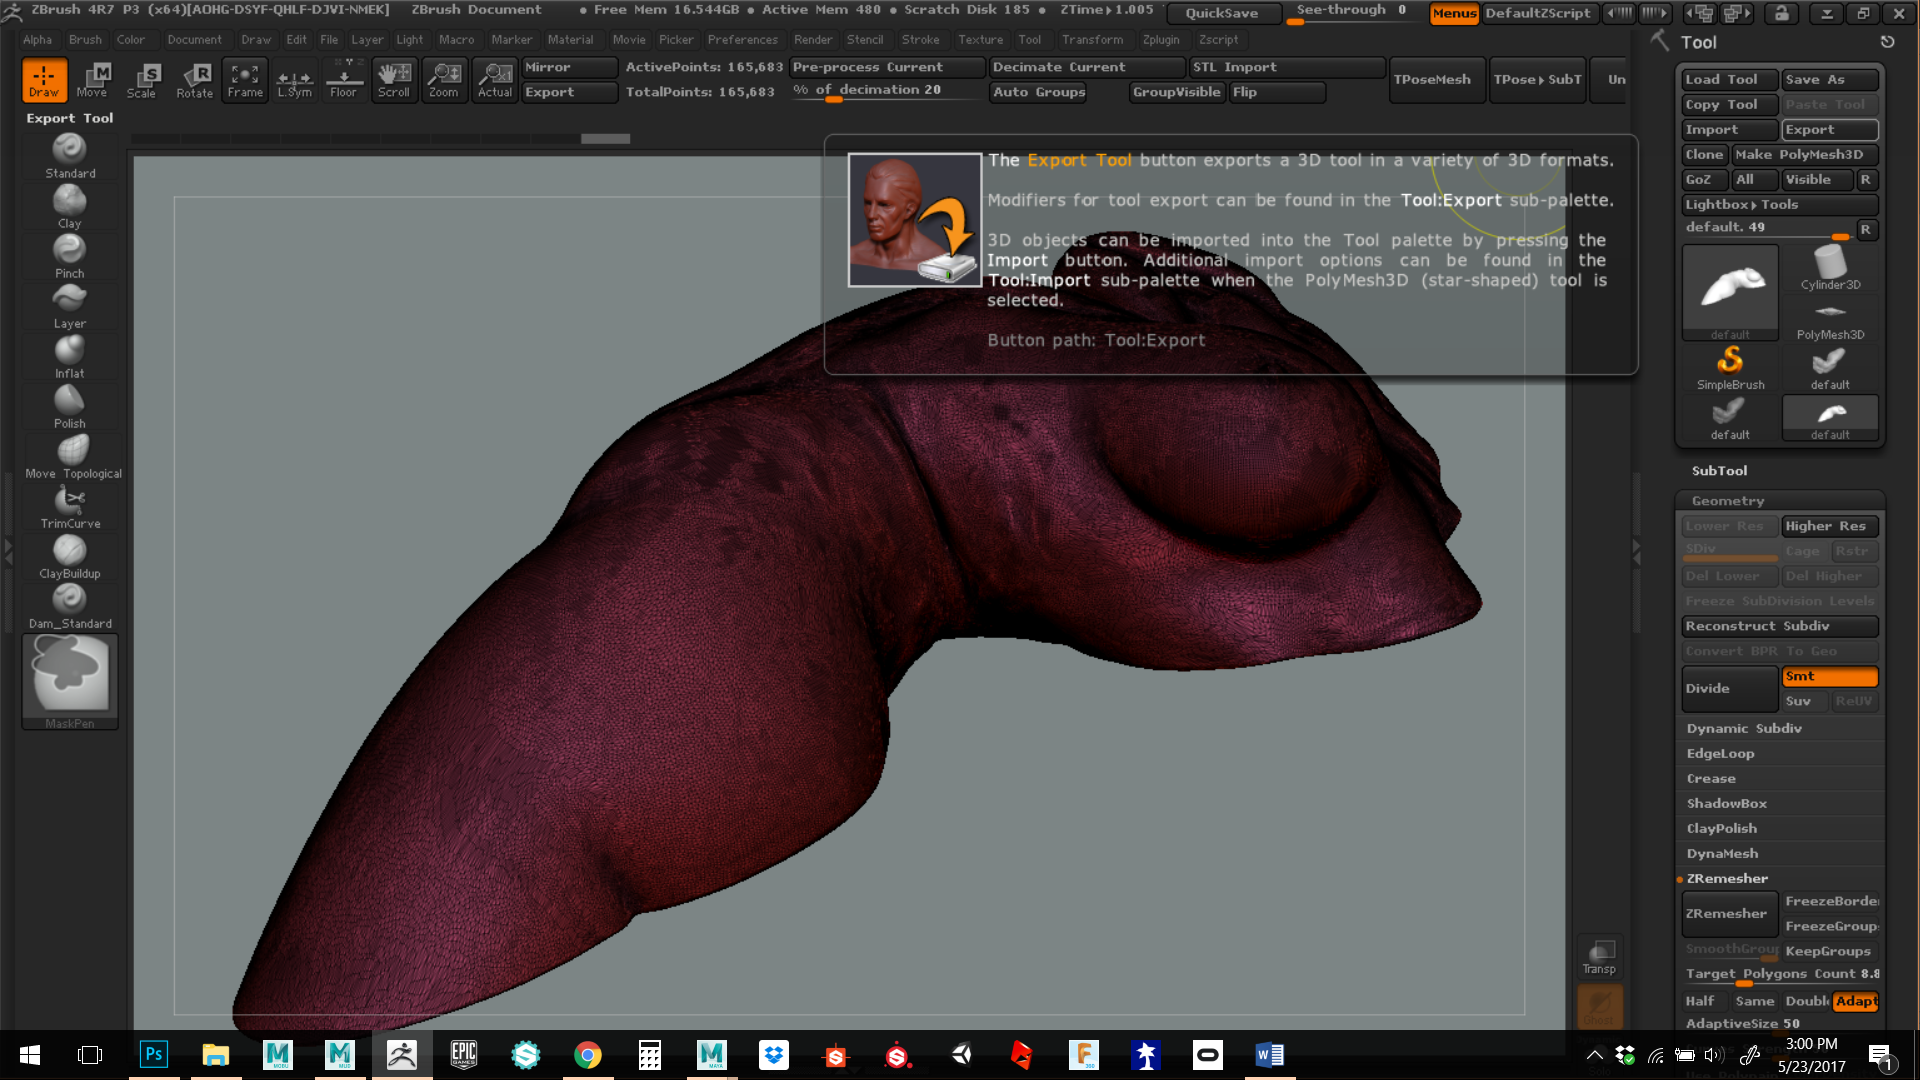Open Word from the taskbar
This screenshot has width=1920, height=1080.
coord(1269,1054)
